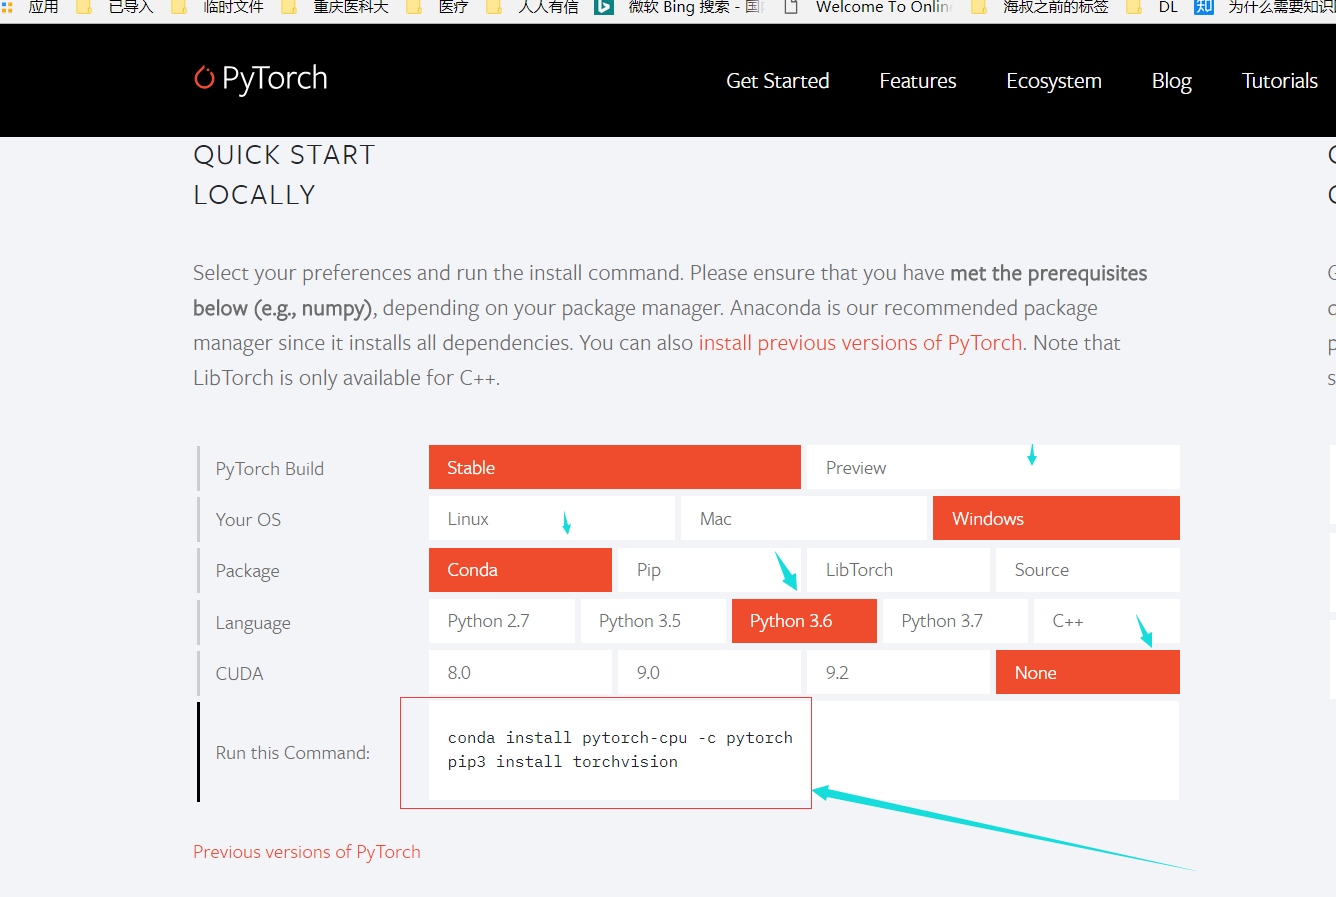The width and height of the screenshot is (1336, 897).
Task: Go to Get Started in navigation
Action: [x=777, y=81]
